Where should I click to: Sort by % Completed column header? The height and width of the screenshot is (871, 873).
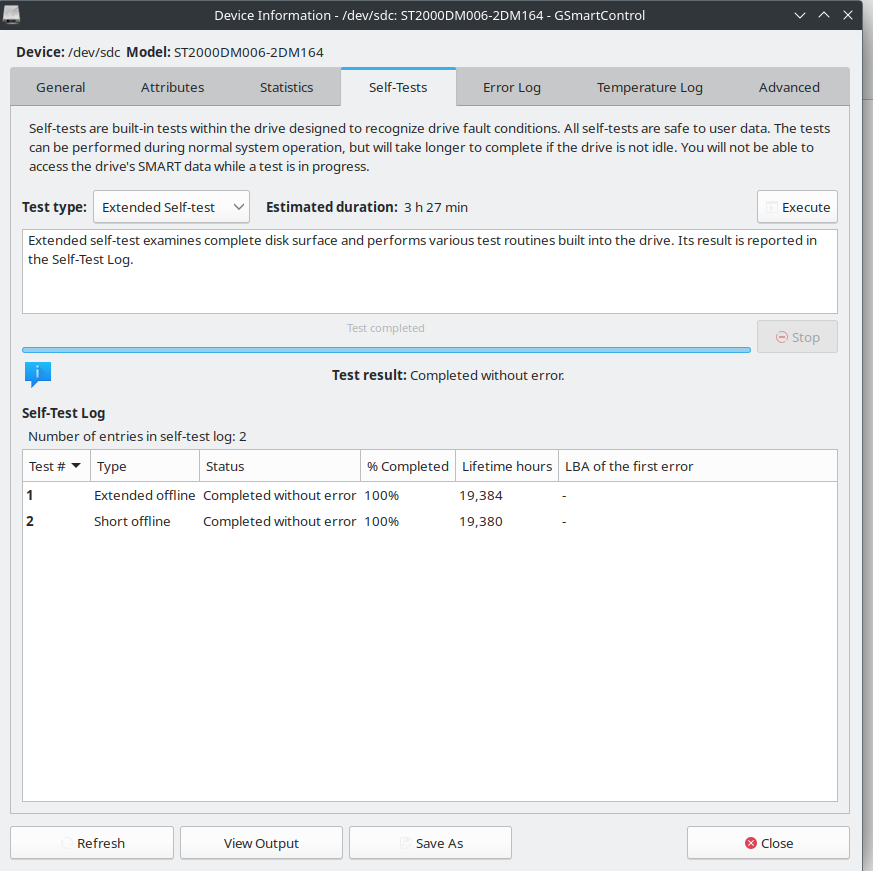(x=408, y=466)
